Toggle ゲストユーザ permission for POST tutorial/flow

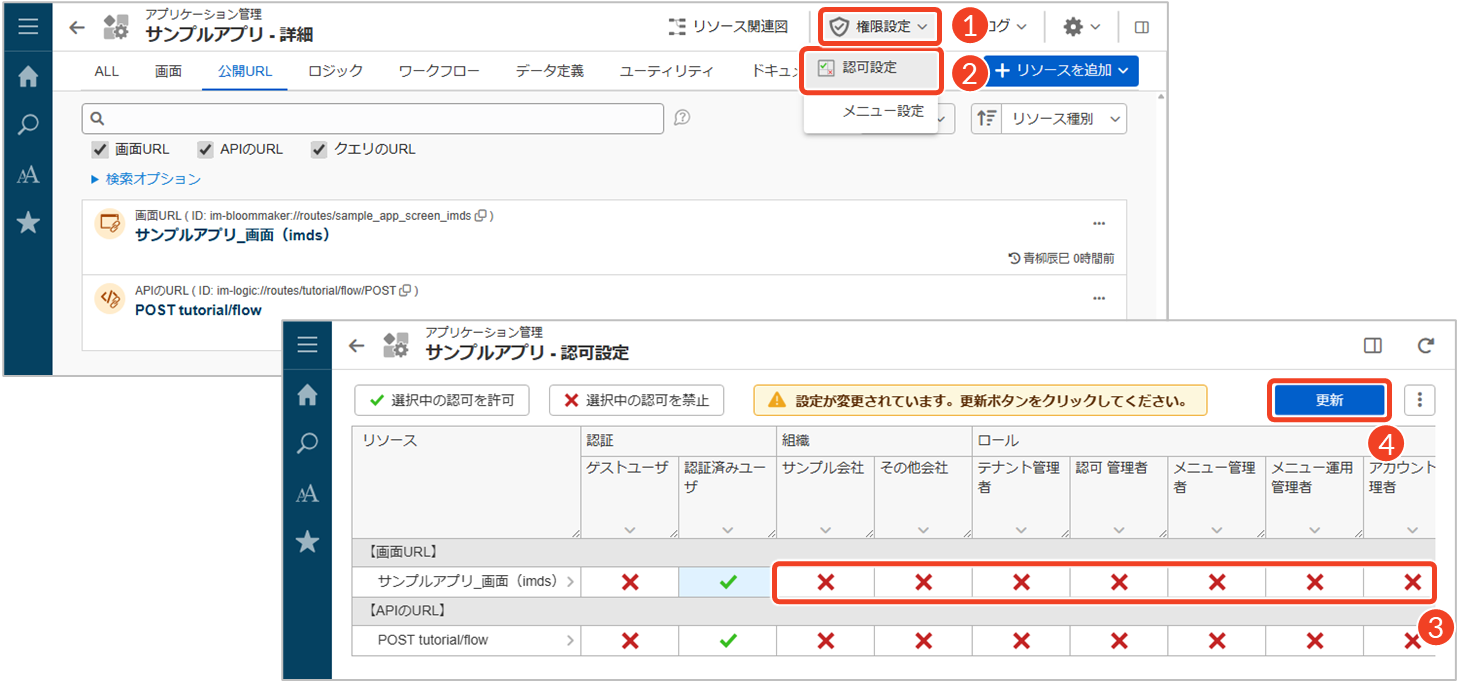point(629,640)
